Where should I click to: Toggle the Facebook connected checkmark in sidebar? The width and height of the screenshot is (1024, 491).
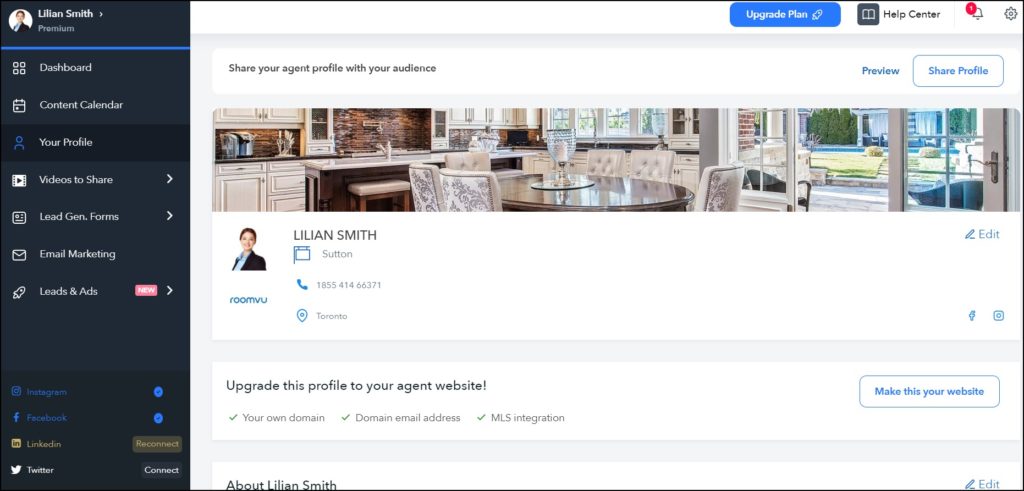click(x=158, y=418)
